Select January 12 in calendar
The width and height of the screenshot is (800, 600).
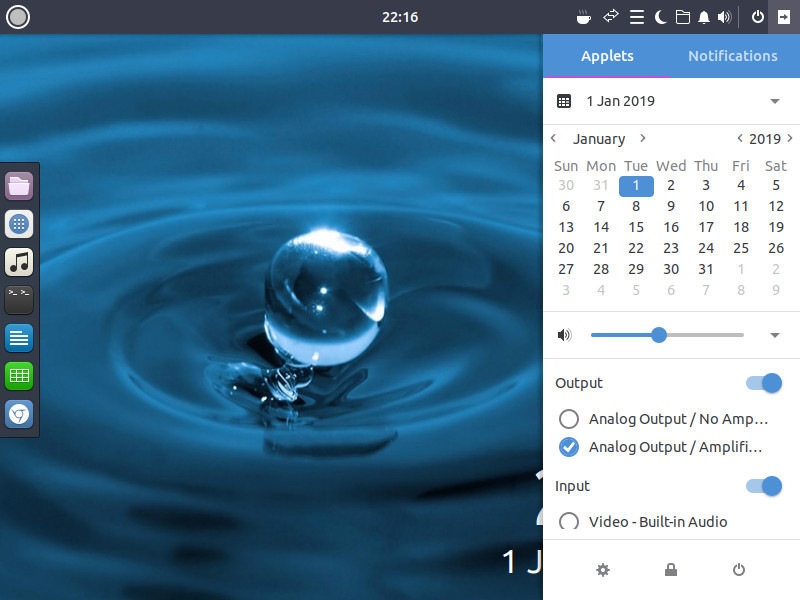point(776,207)
